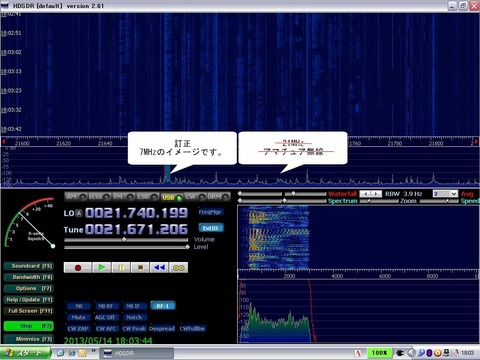The width and height of the screenshot is (480, 360).
Task: Click the S-meter gauge
Action: [29, 223]
